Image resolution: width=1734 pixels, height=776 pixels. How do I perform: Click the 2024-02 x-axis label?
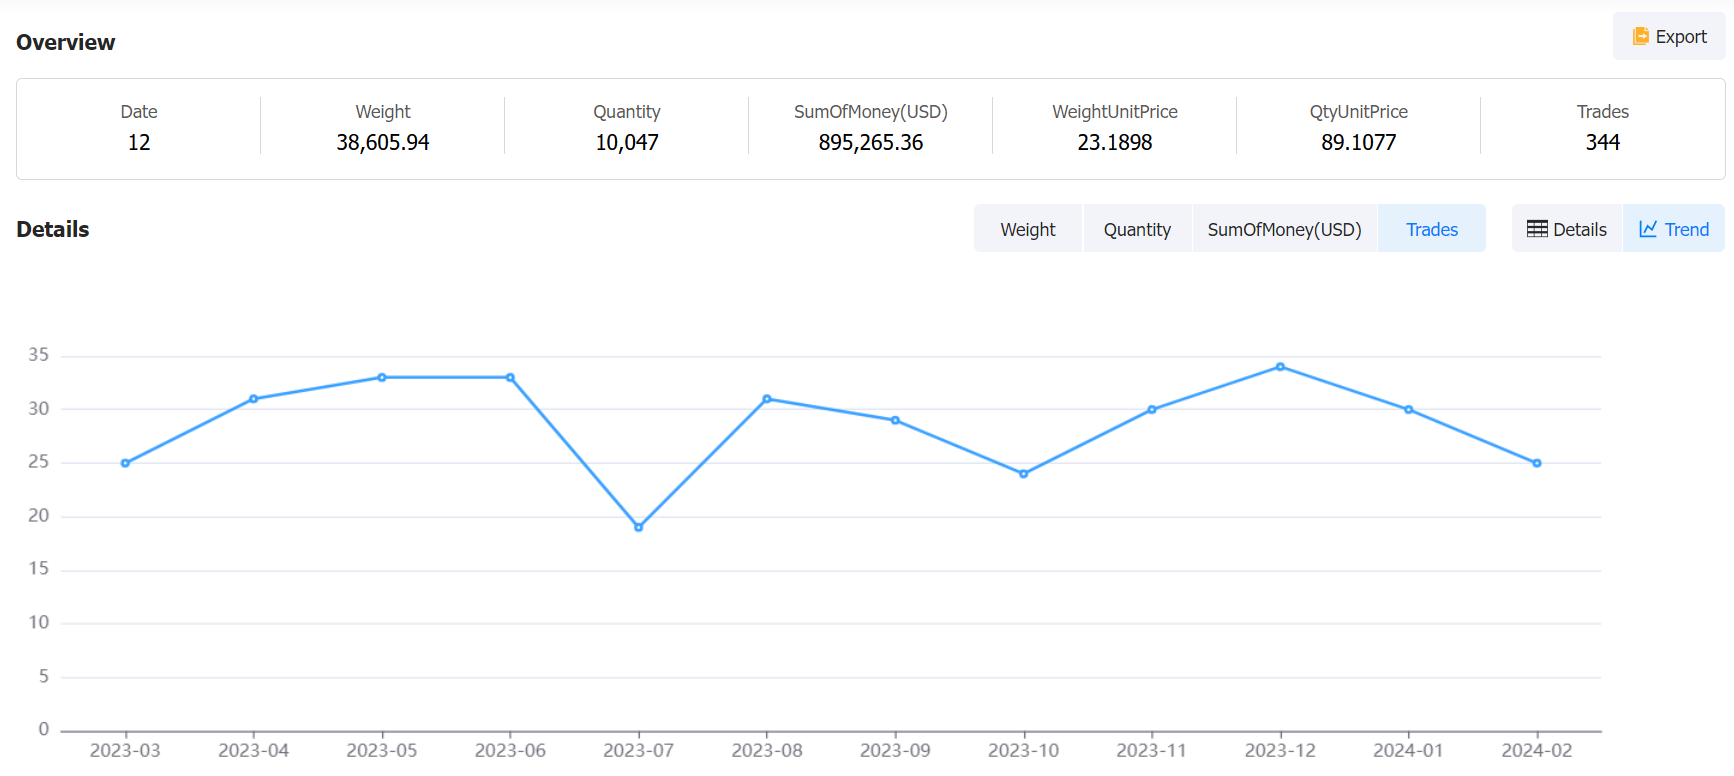coord(1537,750)
